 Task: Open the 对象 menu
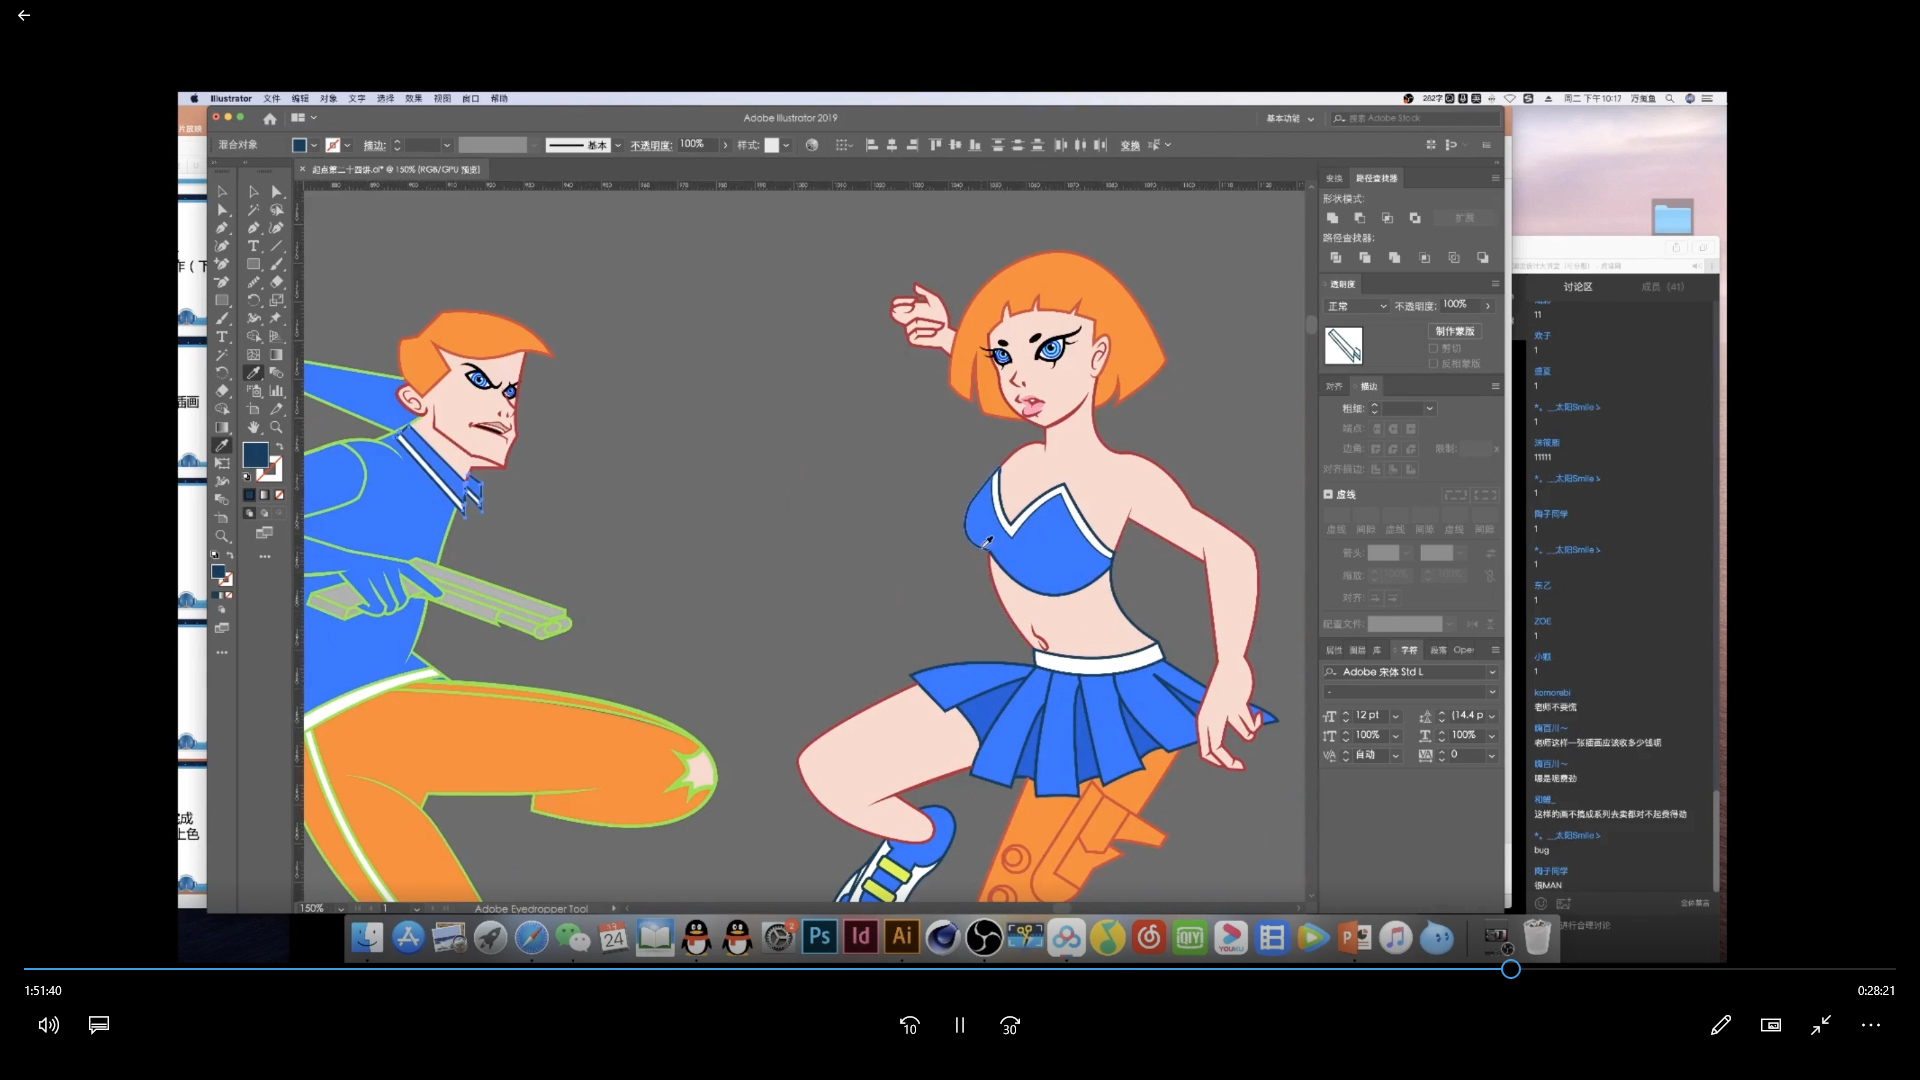click(x=329, y=99)
